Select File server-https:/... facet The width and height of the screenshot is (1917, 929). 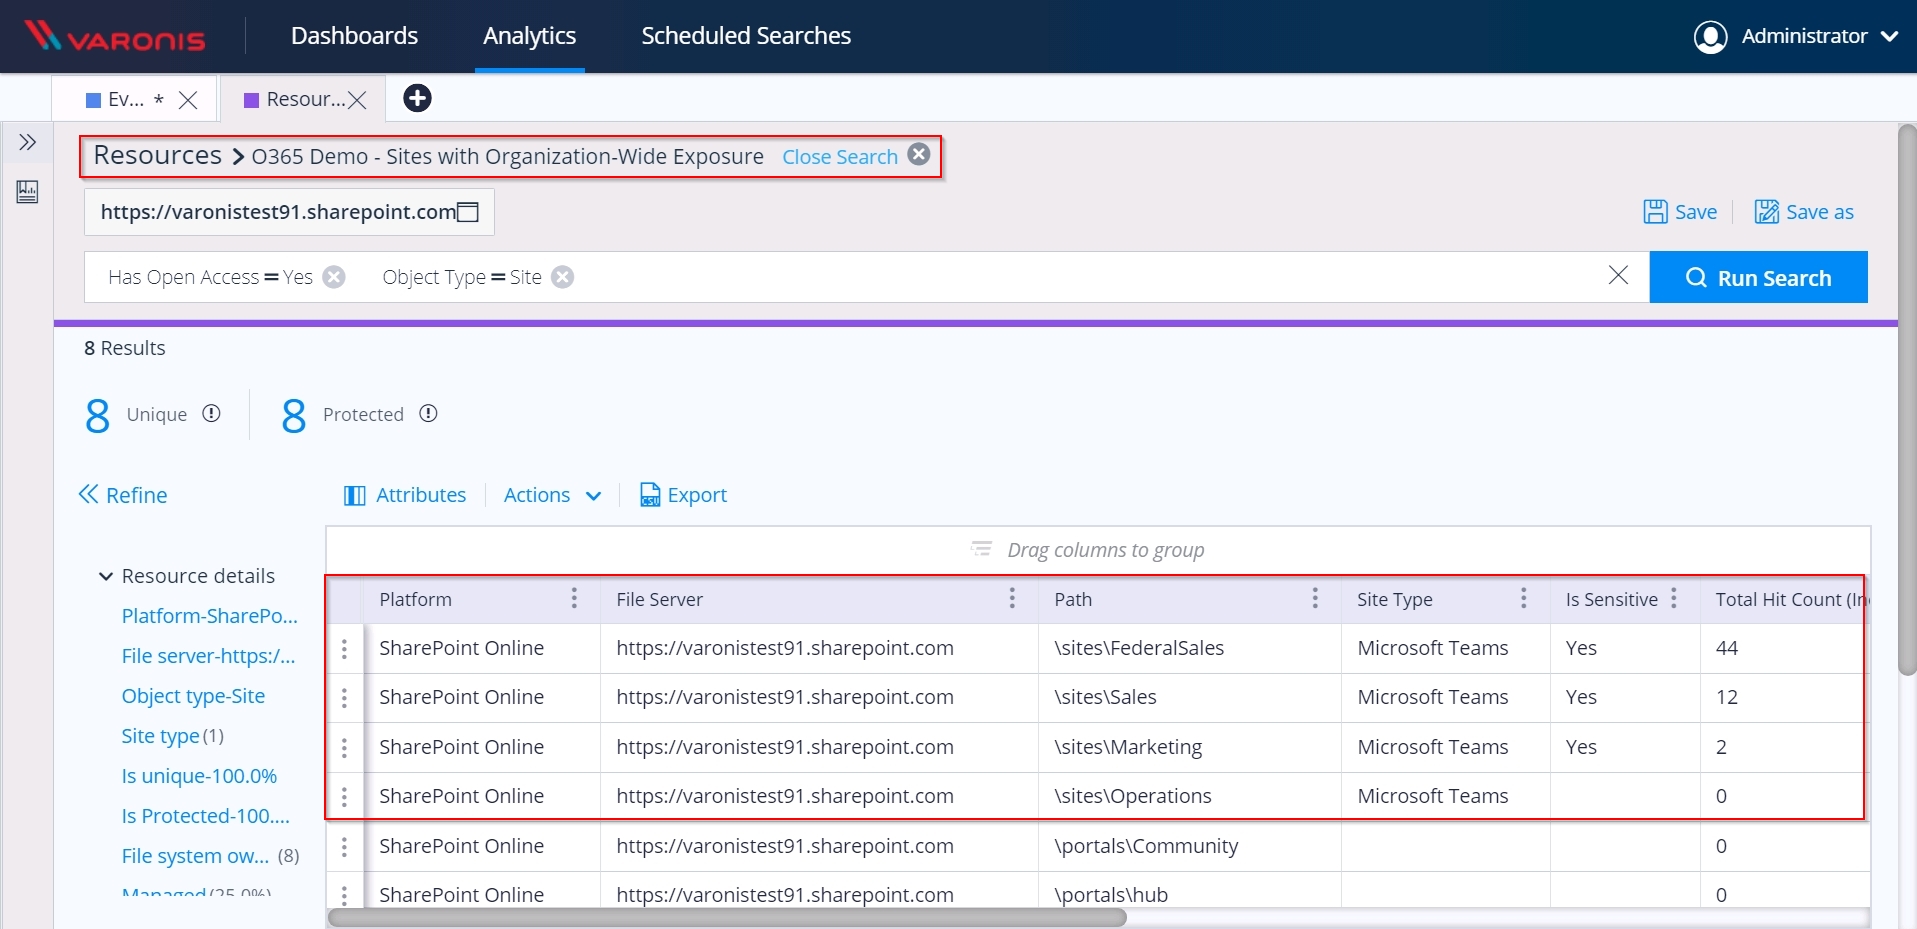coord(208,656)
